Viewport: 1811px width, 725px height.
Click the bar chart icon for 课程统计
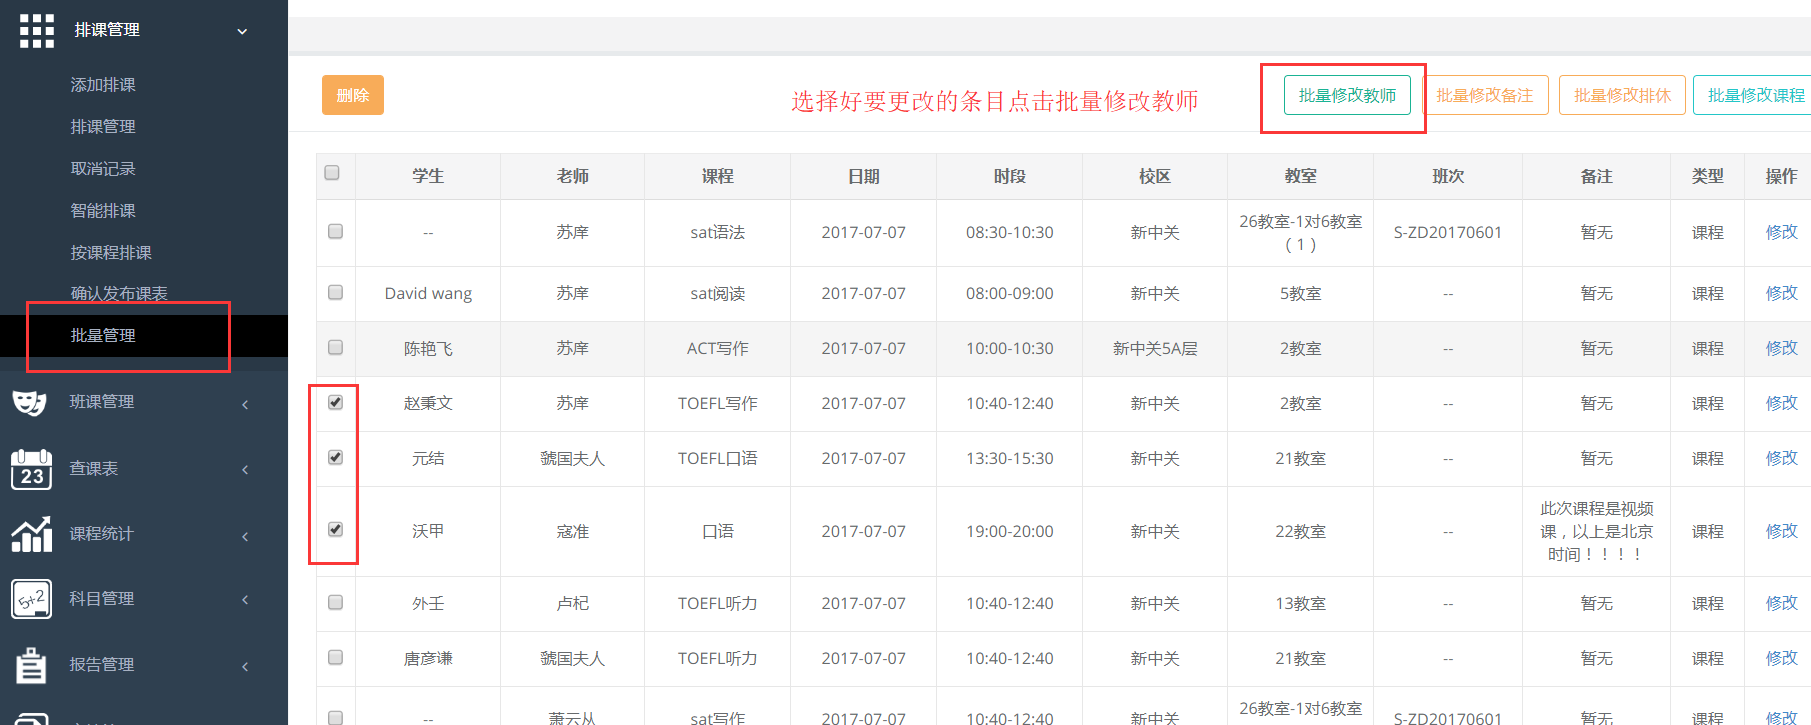point(31,534)
